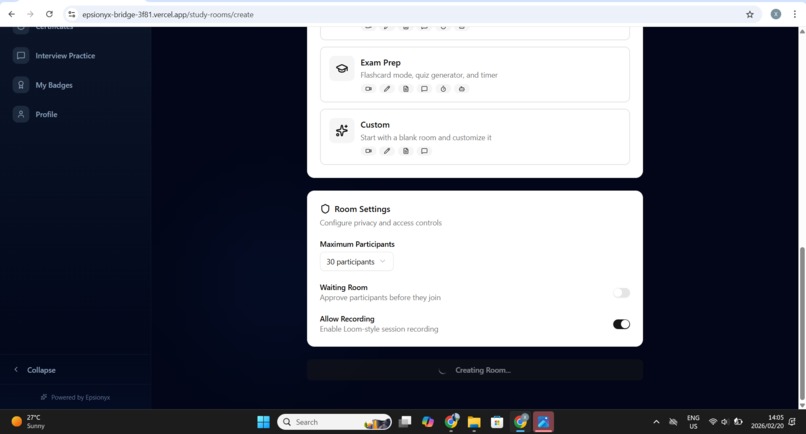The image size is (806, 434).
Task: Click the Exam Prep video camera icon
Action: coord(369,89)
